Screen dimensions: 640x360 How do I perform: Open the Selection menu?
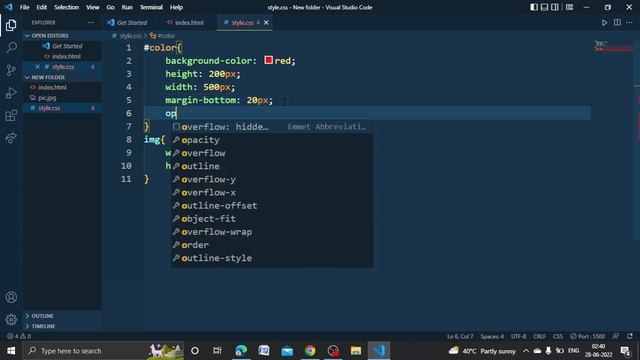tap(67, 7)
